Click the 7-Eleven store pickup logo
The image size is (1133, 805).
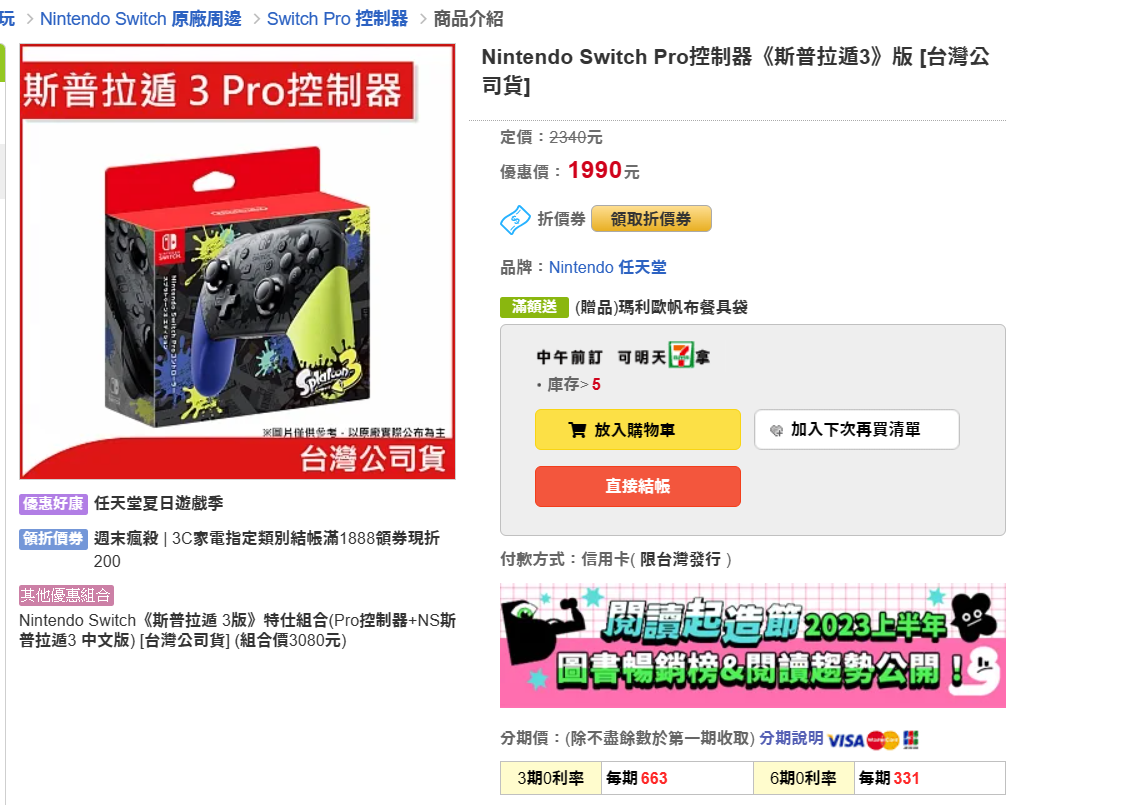(x=681, y=355)
